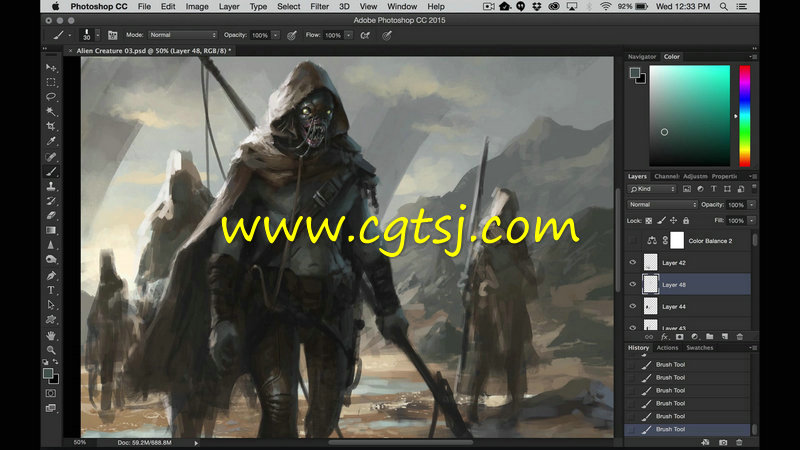Image resolution: width=800 pixels, height=450 pixels.
Task: Open macOS Spotlight search
Action: [723, 7]
